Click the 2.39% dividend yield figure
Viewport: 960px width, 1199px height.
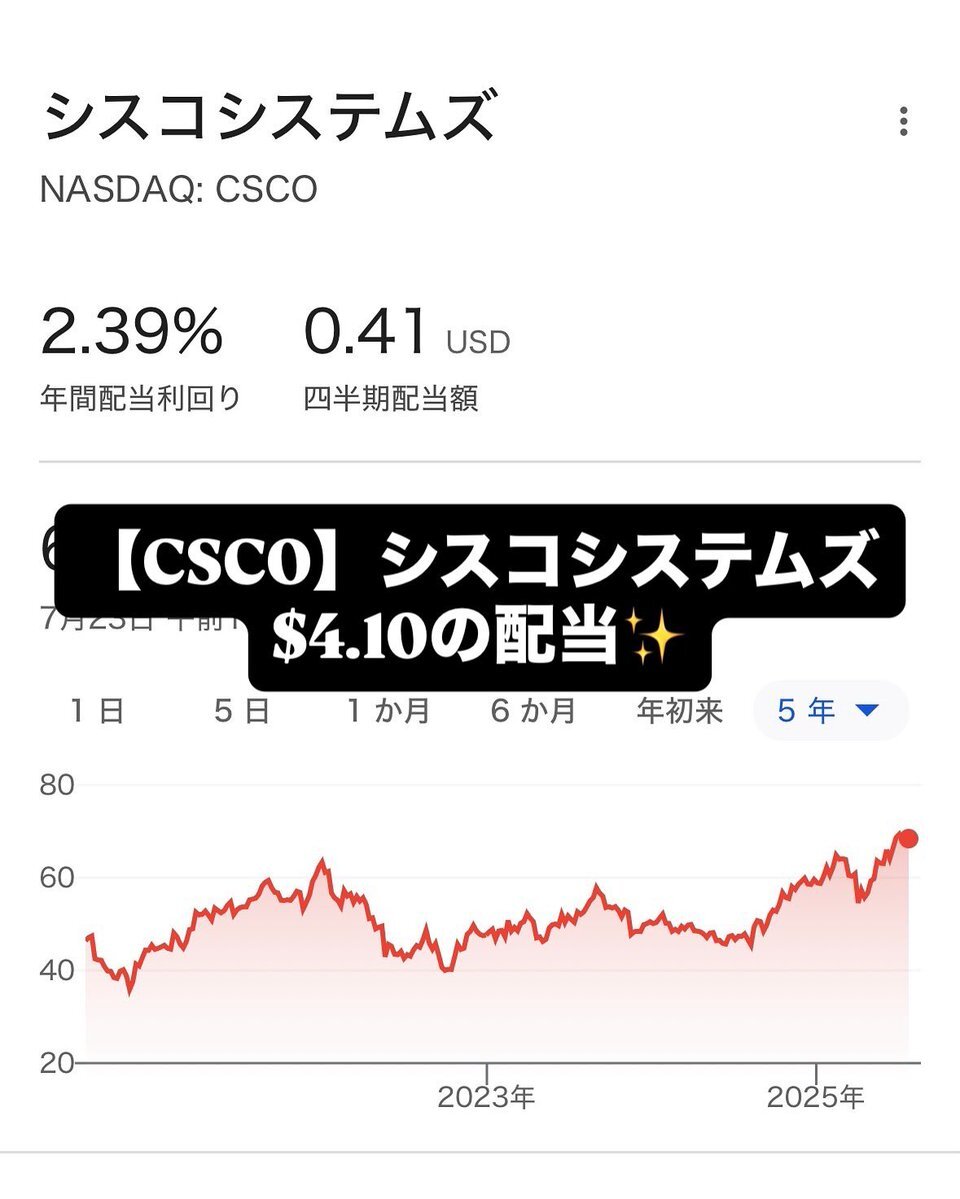(x=132, y=332)
